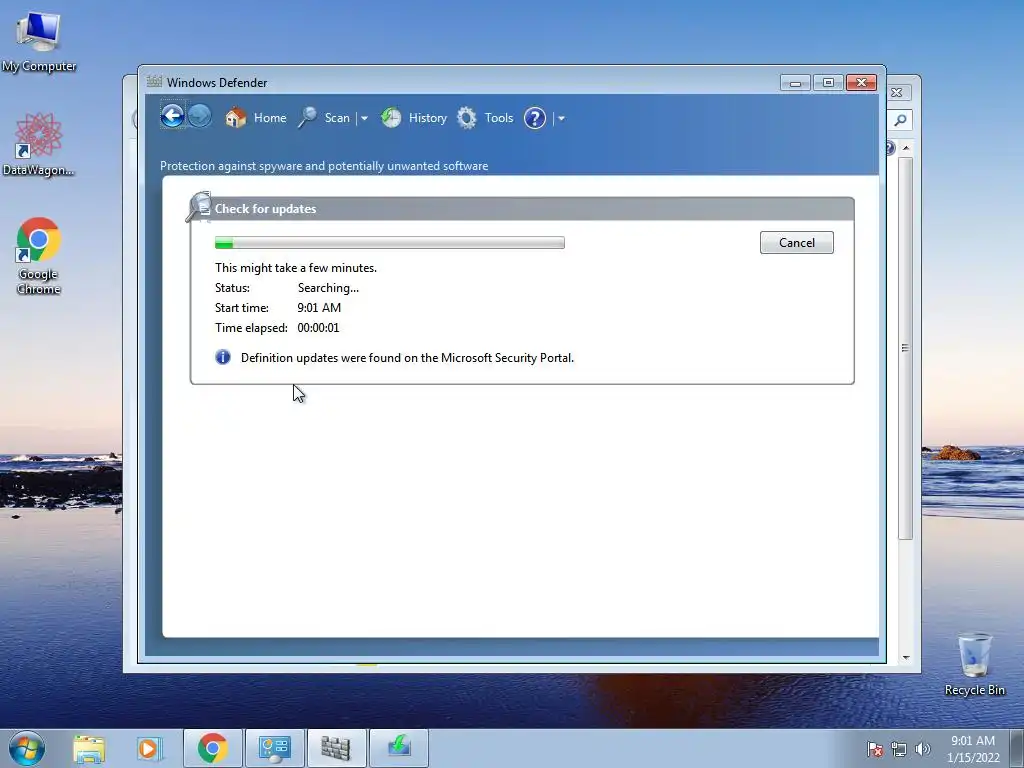The image size is (1024, 768).
Task: Open the Windows Start menu orb
Action: click(27, 748)
